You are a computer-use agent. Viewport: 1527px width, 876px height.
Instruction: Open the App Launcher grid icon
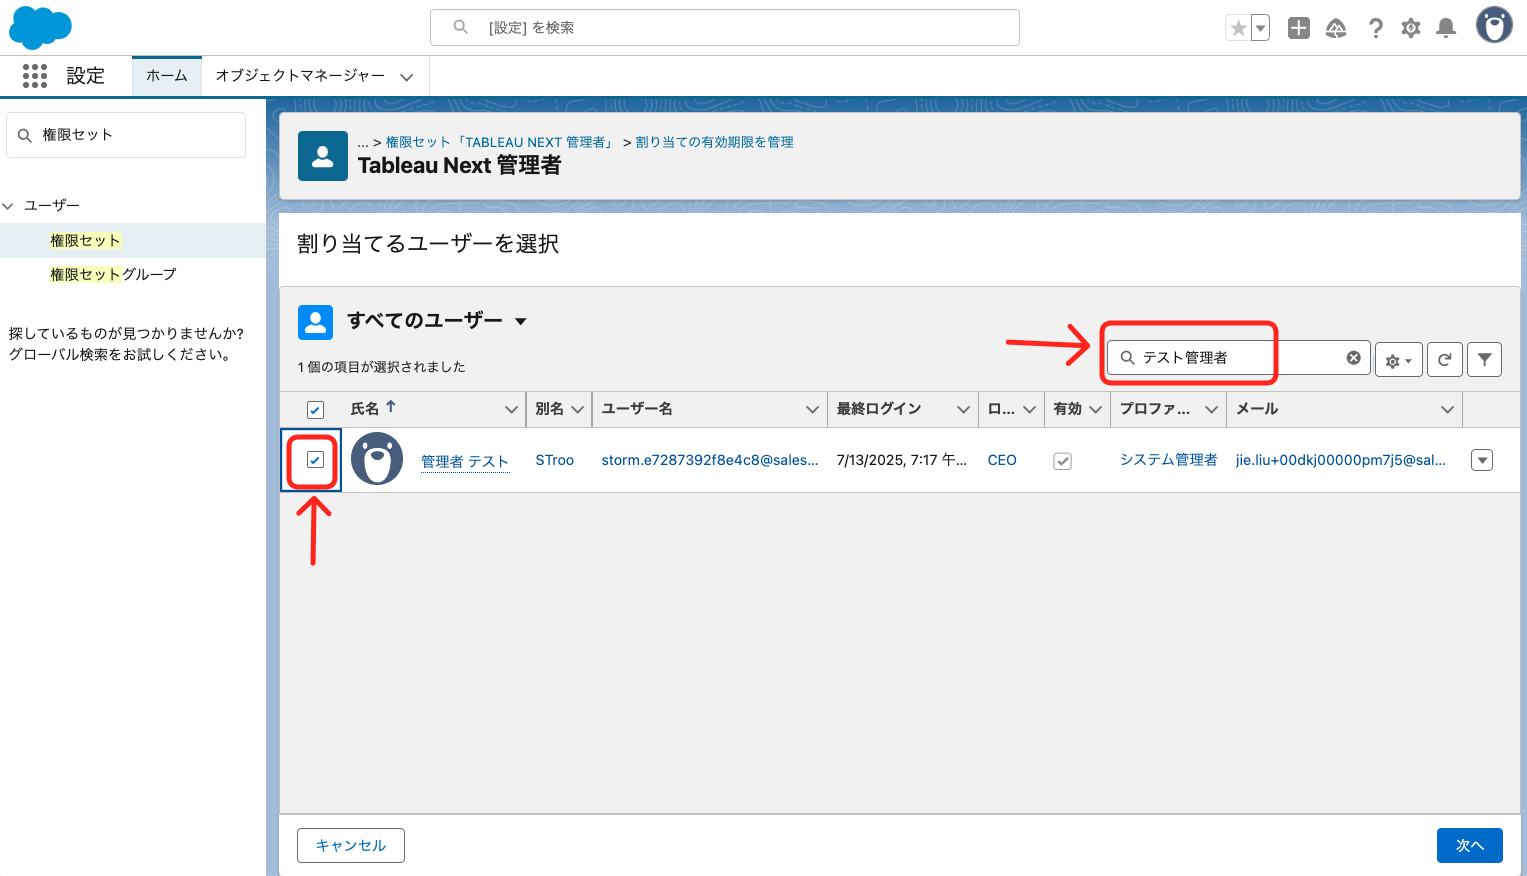click(35, 76)
